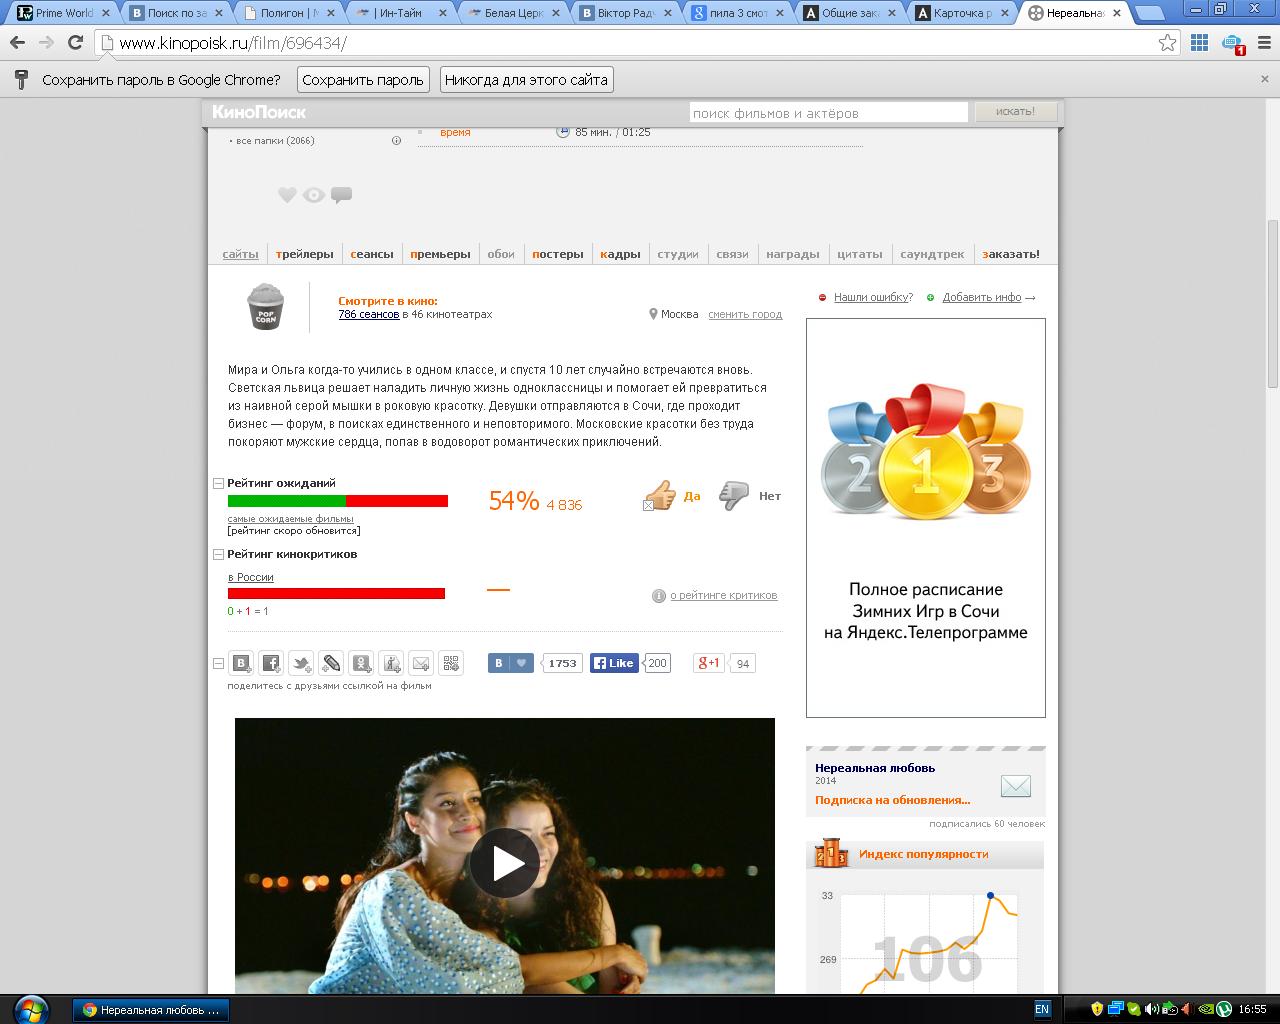
Task: Click the Google +1 button
Action: point(709,663)
